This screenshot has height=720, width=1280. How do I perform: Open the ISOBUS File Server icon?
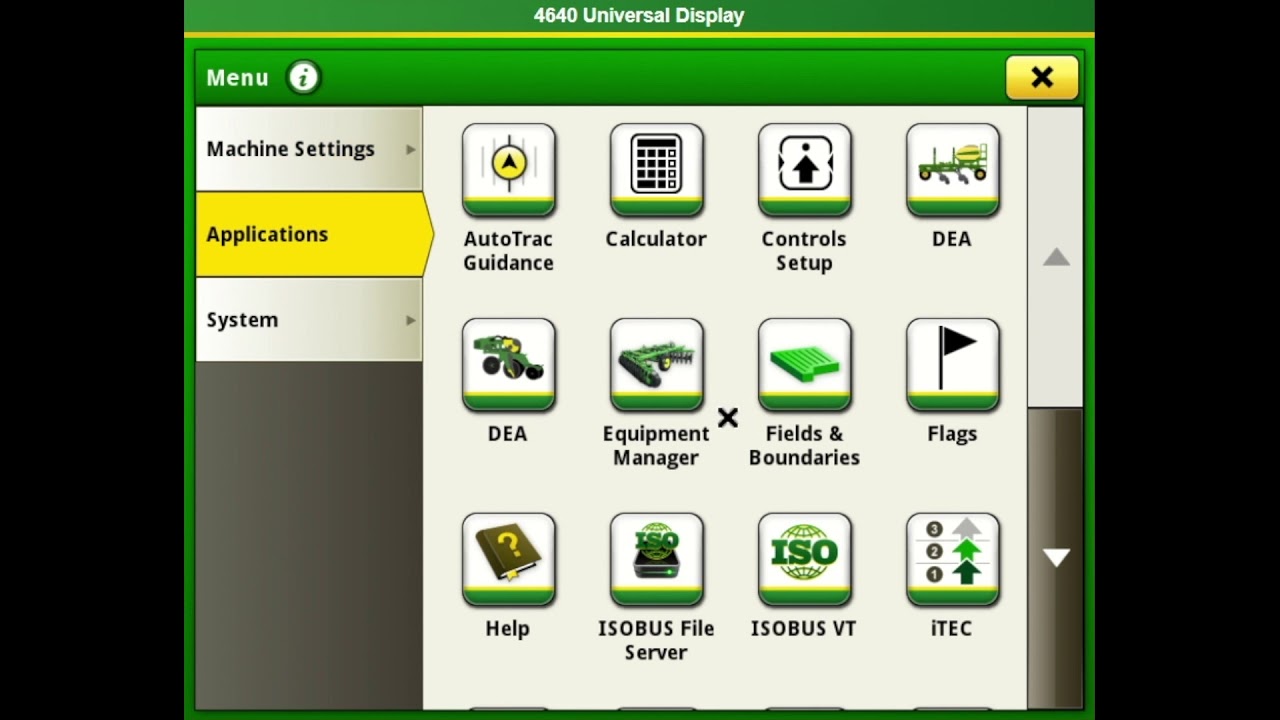(x=656, y=559)
